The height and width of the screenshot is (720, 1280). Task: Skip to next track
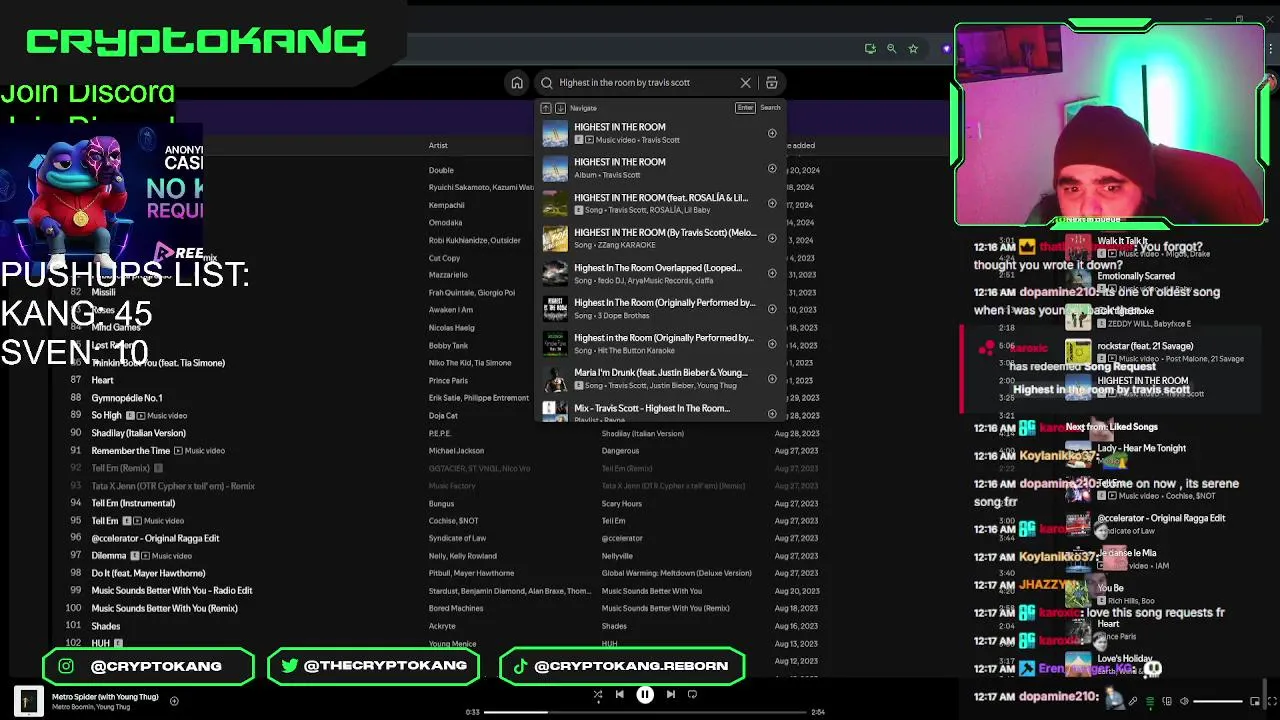(671, 694)
